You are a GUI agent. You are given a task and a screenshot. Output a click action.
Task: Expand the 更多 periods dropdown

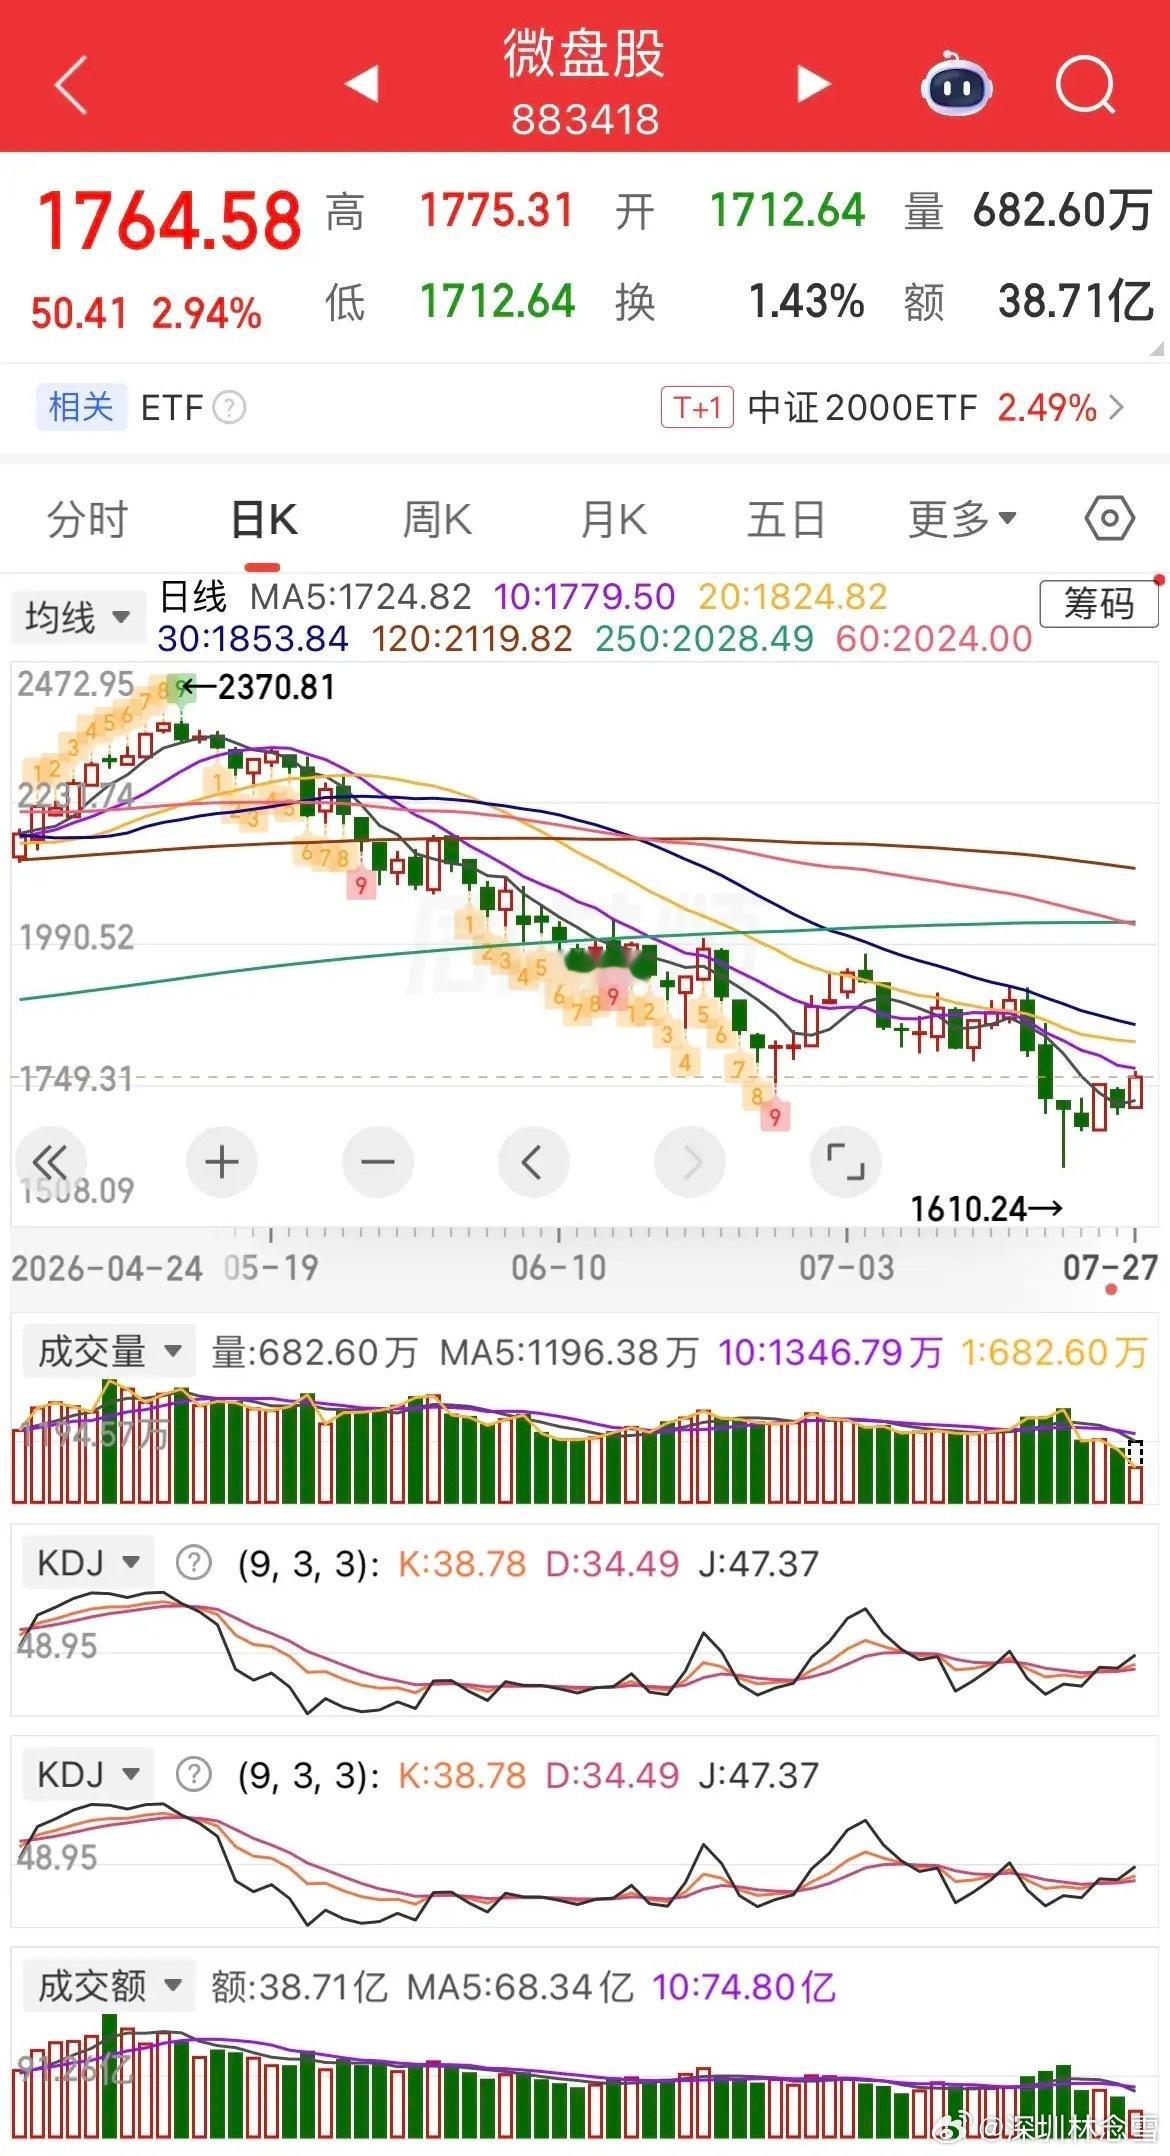pyautogui.click(x=962, y=519)
